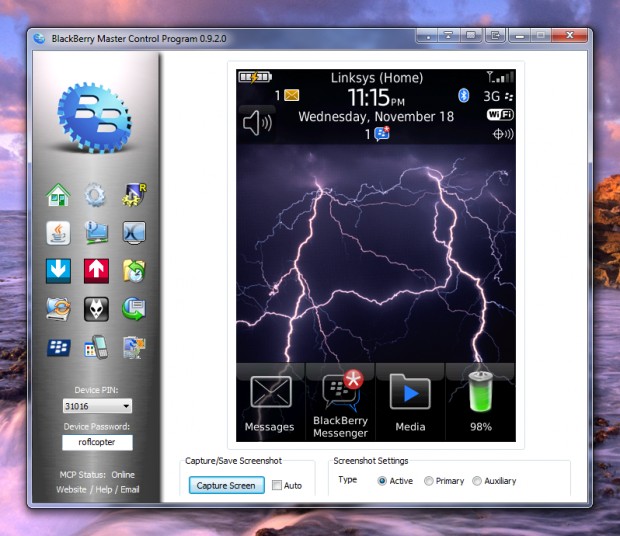The image size is (620, 536).
Task: Tap Wednesday, November 18 date text
Action: click(x=376, y=117)
